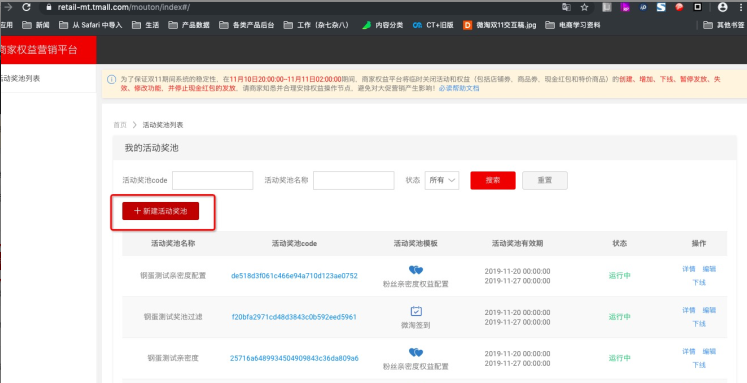
Task: Click the info icon in the notice banner
Action: pos(111,80)
